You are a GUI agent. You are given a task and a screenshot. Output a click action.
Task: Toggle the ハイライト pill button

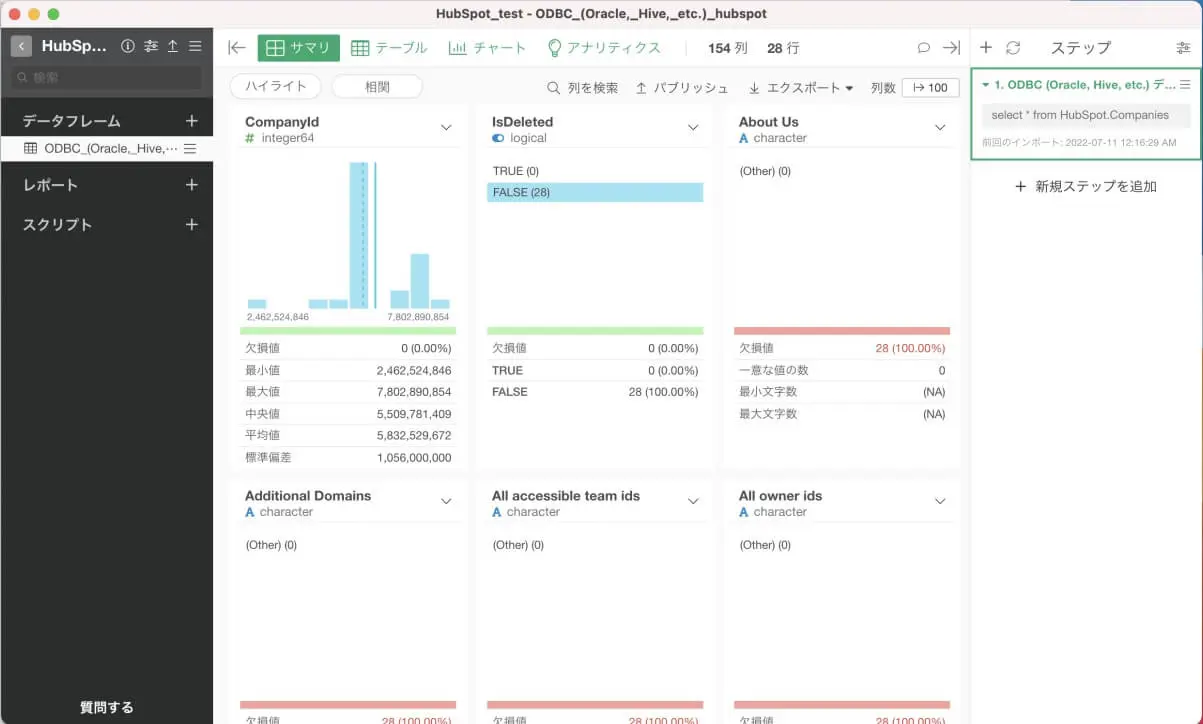(275, 87)
